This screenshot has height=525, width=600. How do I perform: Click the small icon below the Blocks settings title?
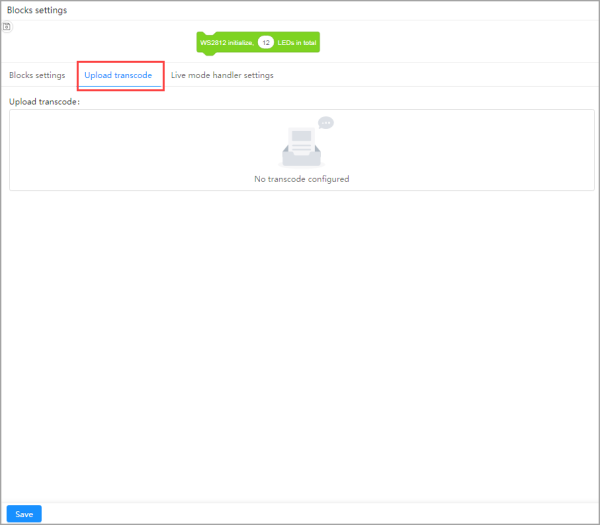click(x=7, y=27)
